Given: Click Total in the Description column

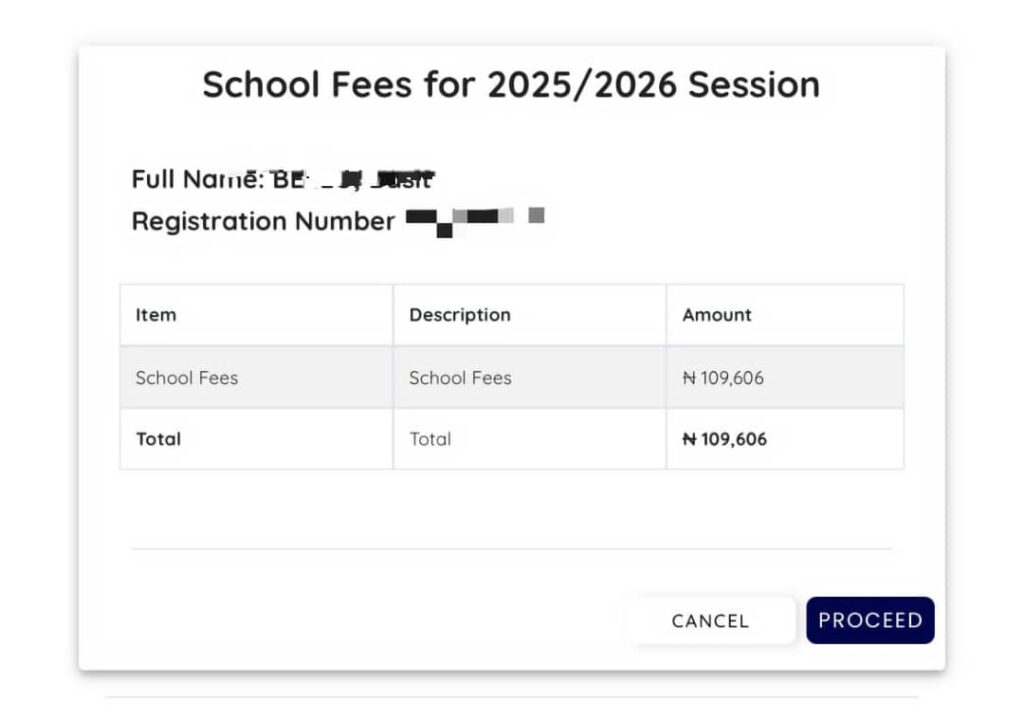Looking at the screenshot, I should [x=430, y=439].
